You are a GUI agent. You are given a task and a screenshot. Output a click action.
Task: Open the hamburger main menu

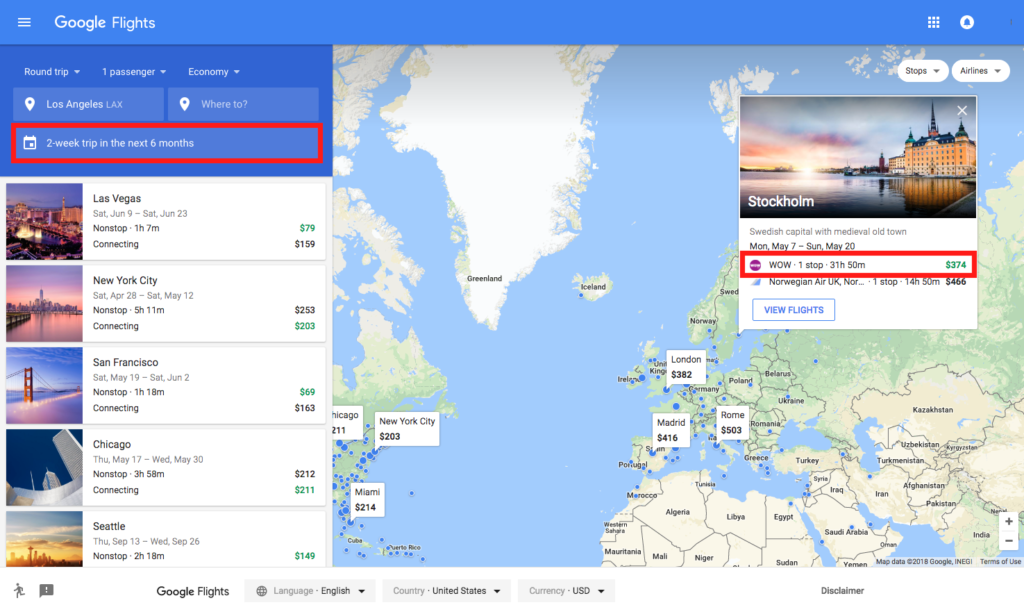pos(24,22)
